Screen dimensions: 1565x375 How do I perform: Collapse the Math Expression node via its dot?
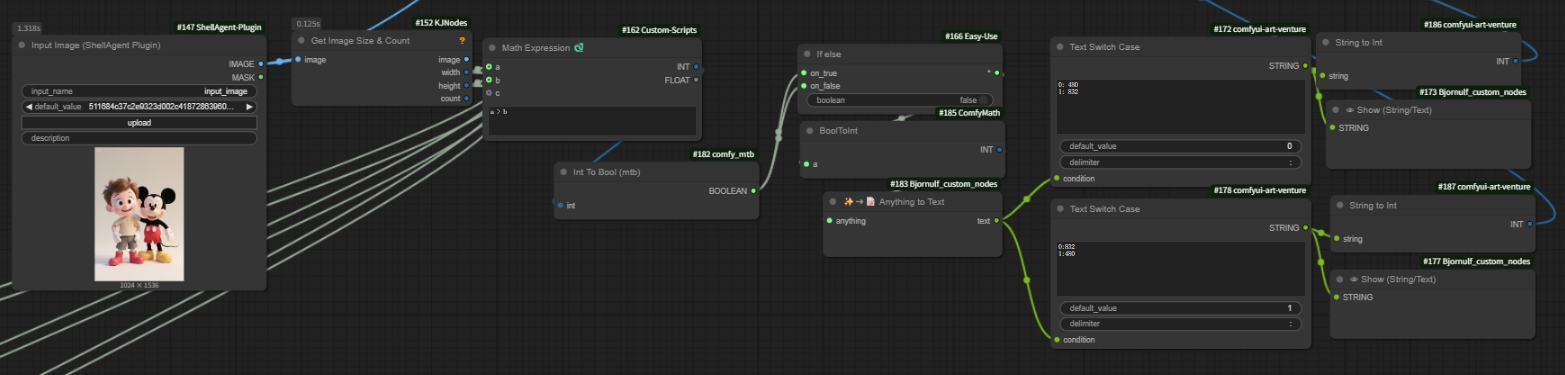coord(493,48)
